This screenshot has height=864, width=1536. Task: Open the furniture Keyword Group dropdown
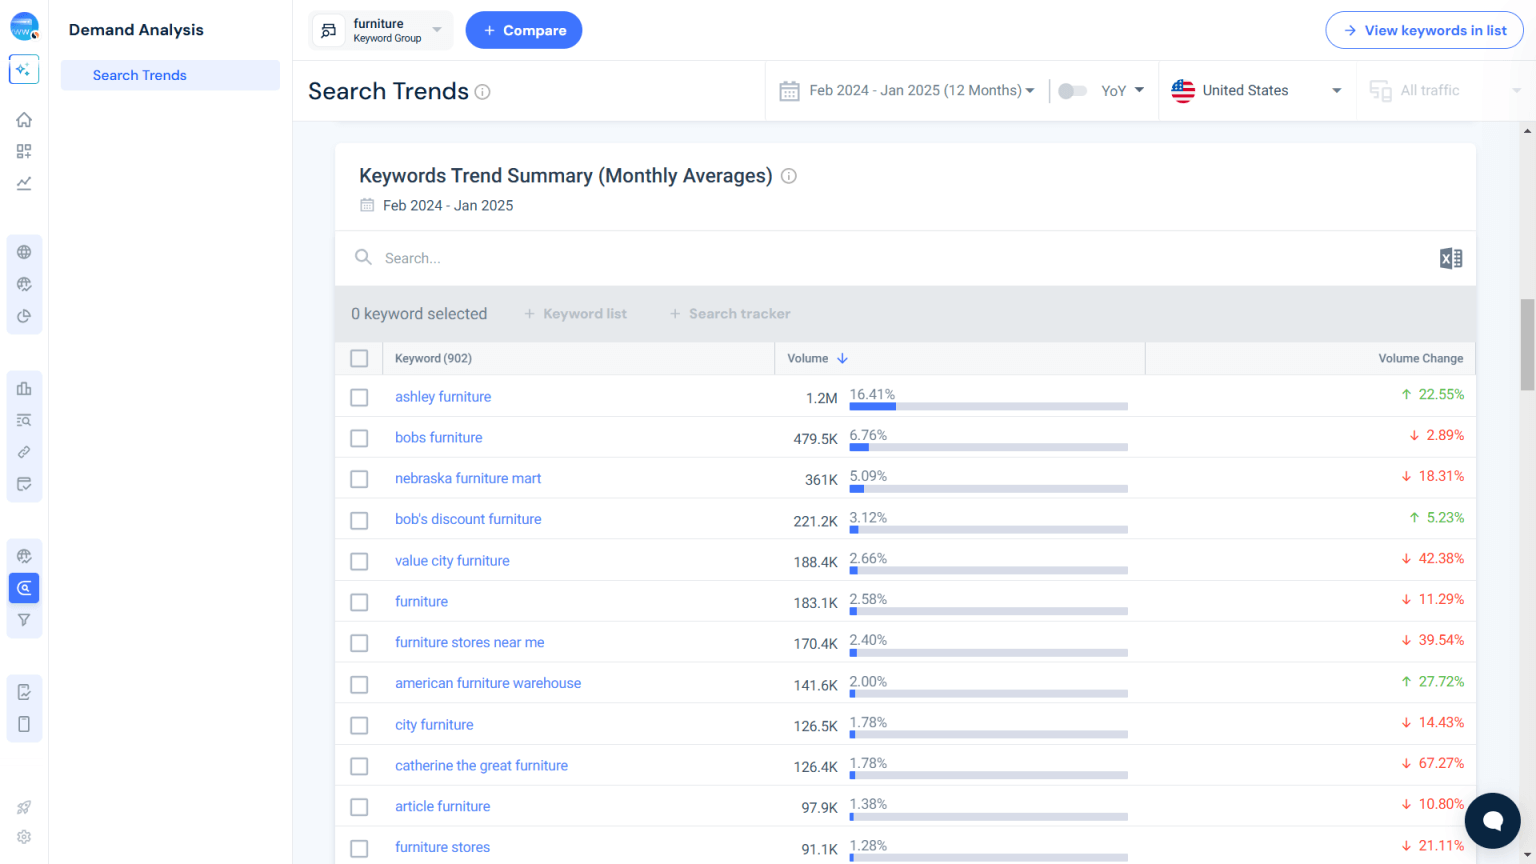click(x=380, y=30)
